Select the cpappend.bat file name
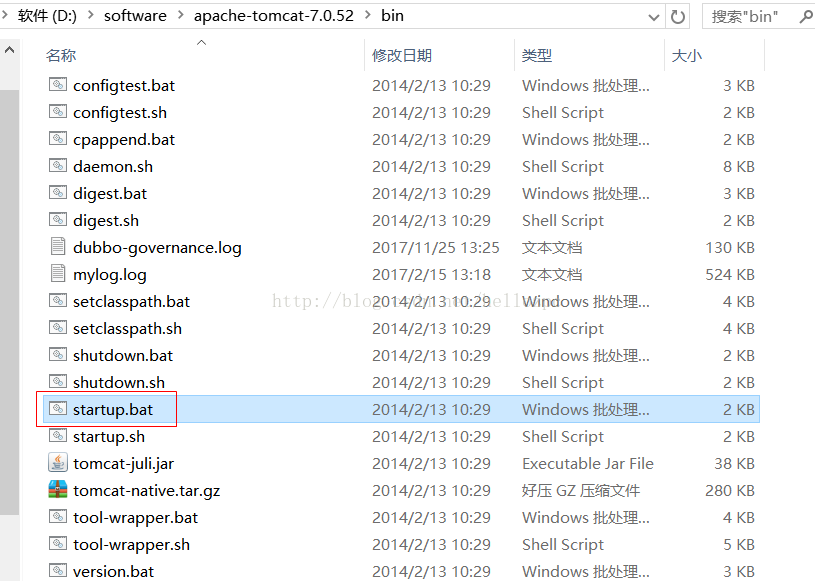 pyautogui.click(x=124, y=139)
